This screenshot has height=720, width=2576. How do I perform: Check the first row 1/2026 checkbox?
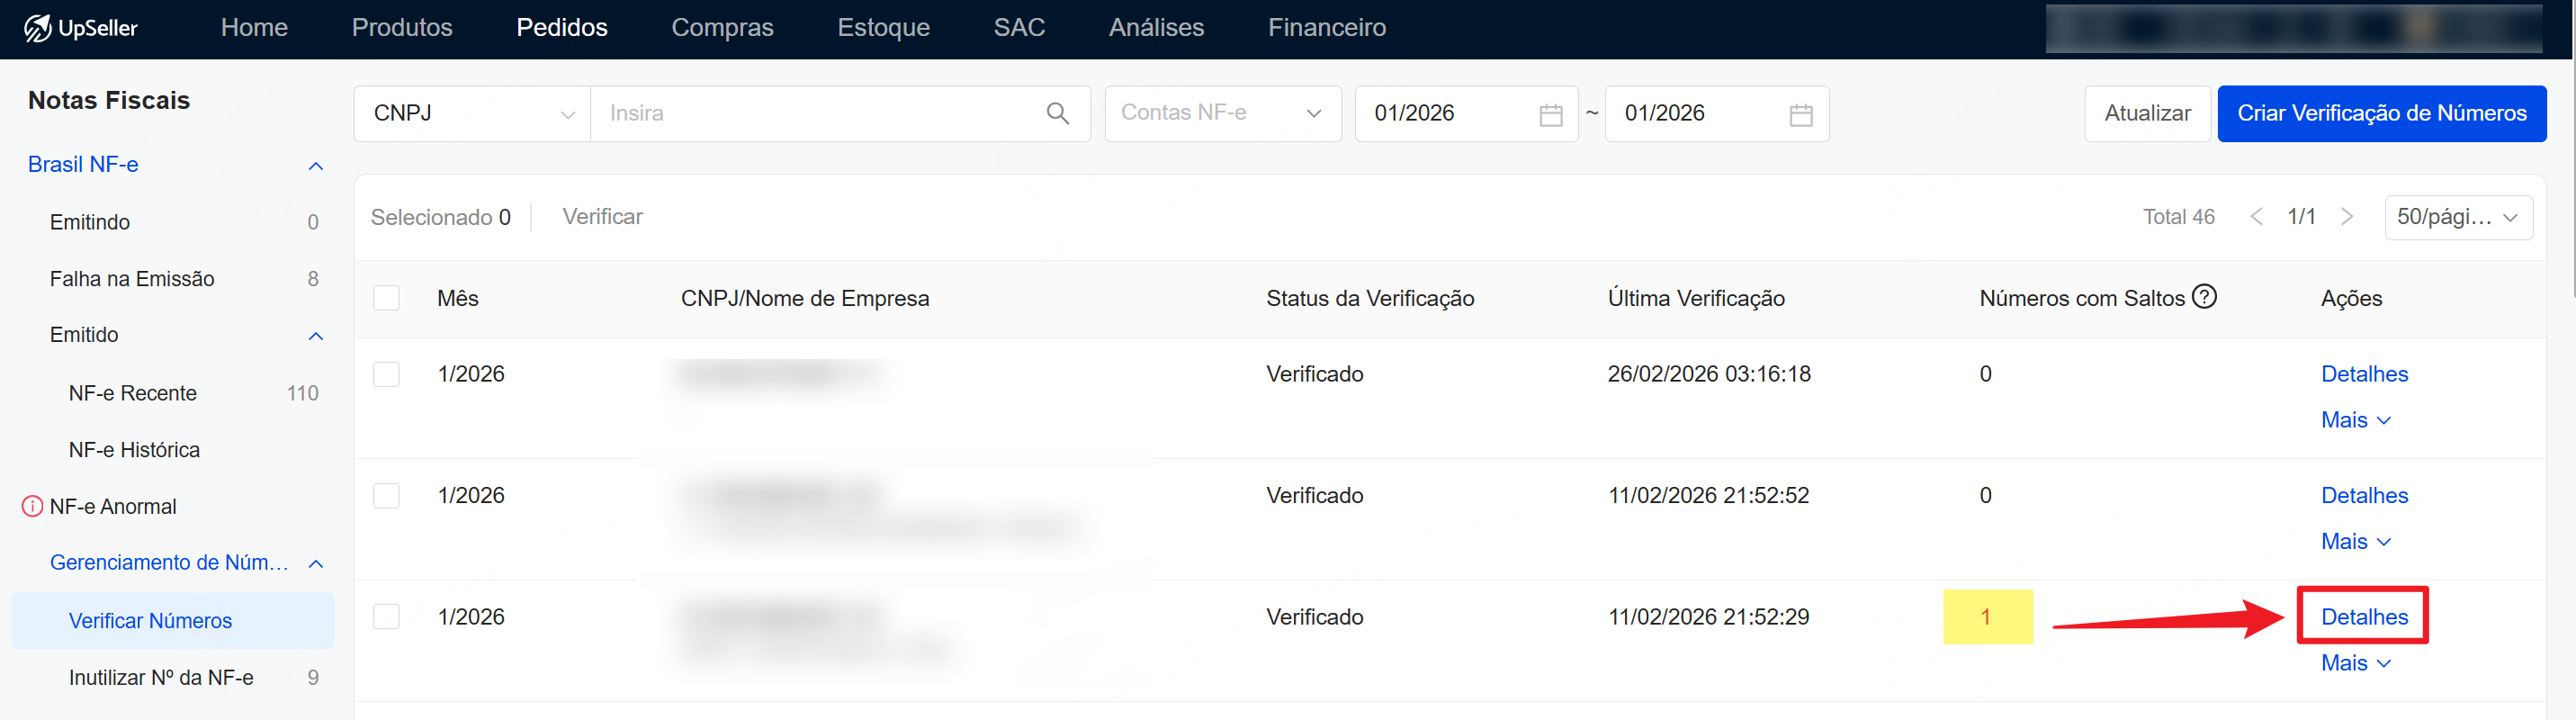click(x=386, y=374)
